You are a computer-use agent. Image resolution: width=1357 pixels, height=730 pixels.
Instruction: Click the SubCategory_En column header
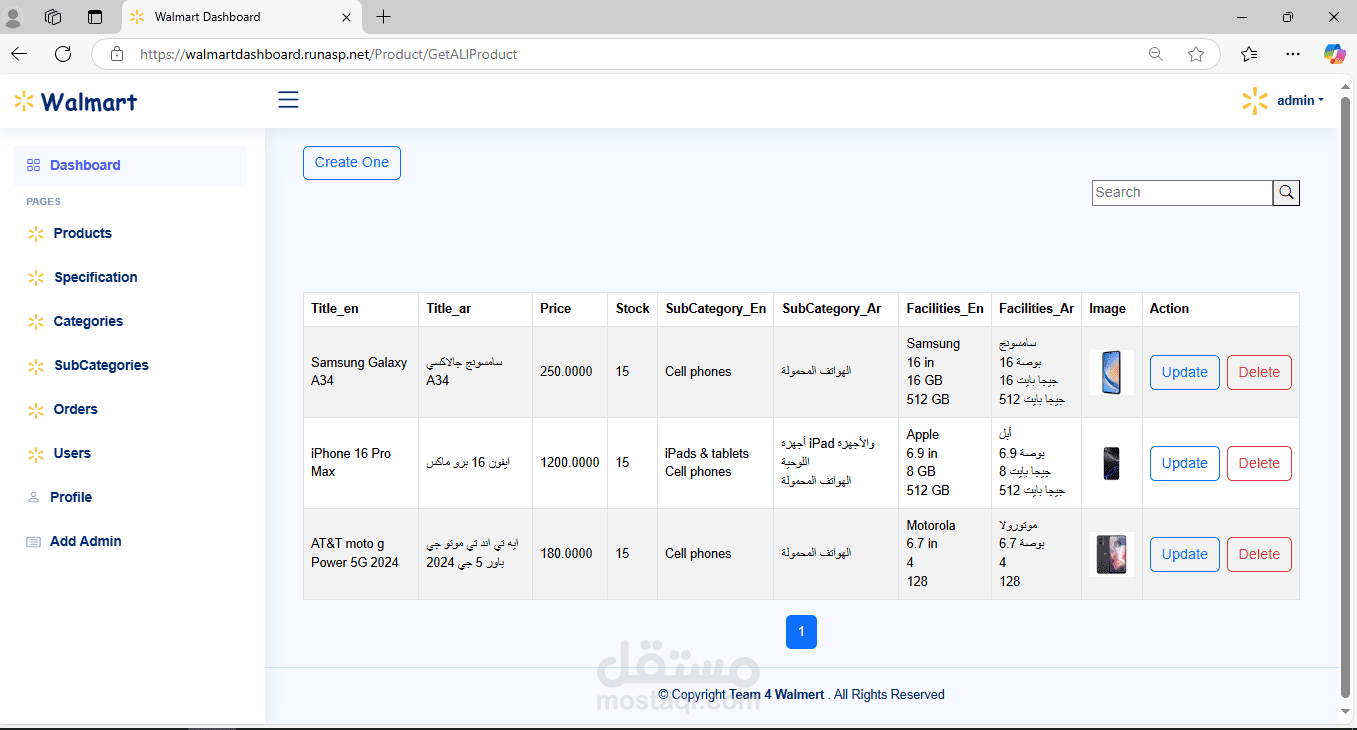(x=716, y=309)
